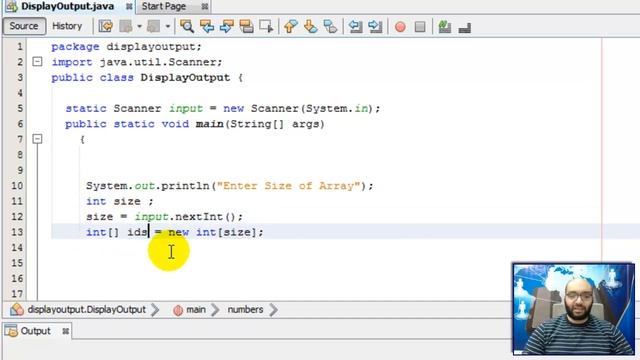Viewport: 640px width, 360px height.
Task: Click main method icon in breadcrumb
Action: tap(178, 310)
